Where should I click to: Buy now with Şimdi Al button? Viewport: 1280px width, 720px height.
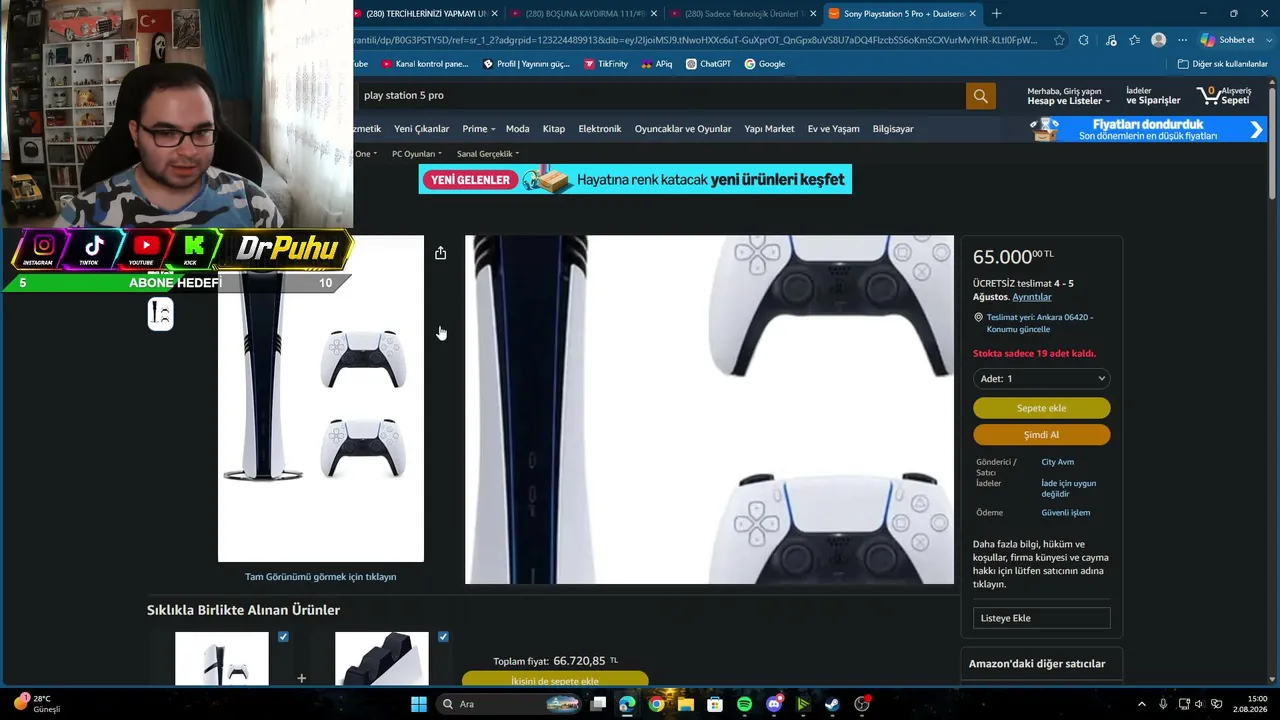[1041, 435]
